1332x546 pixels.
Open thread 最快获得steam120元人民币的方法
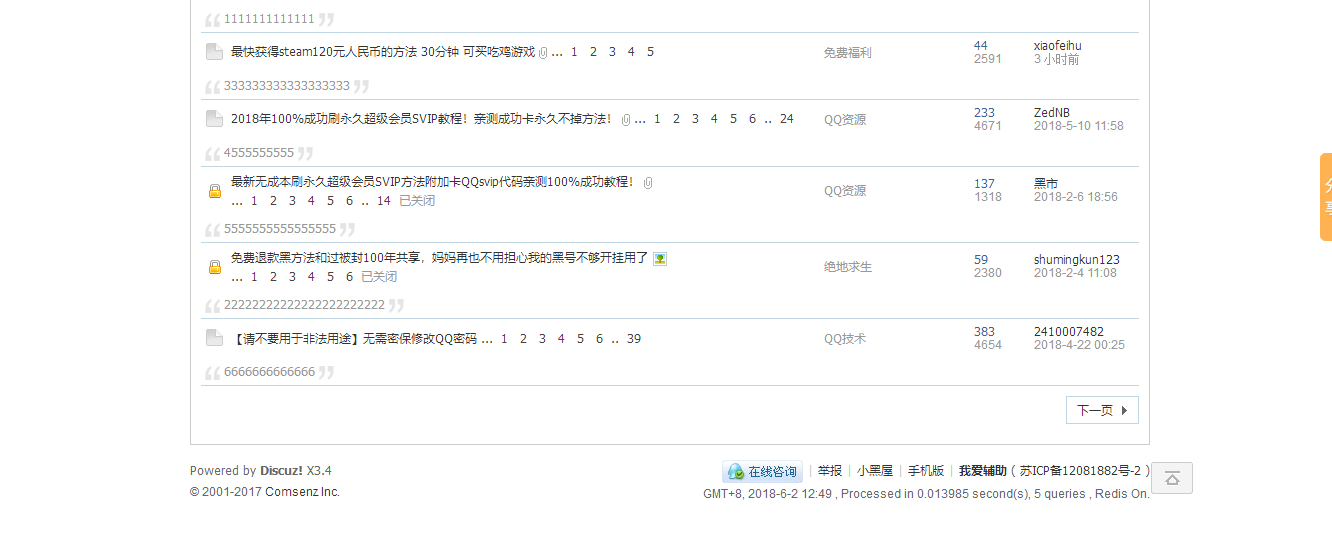click(383, 52)
